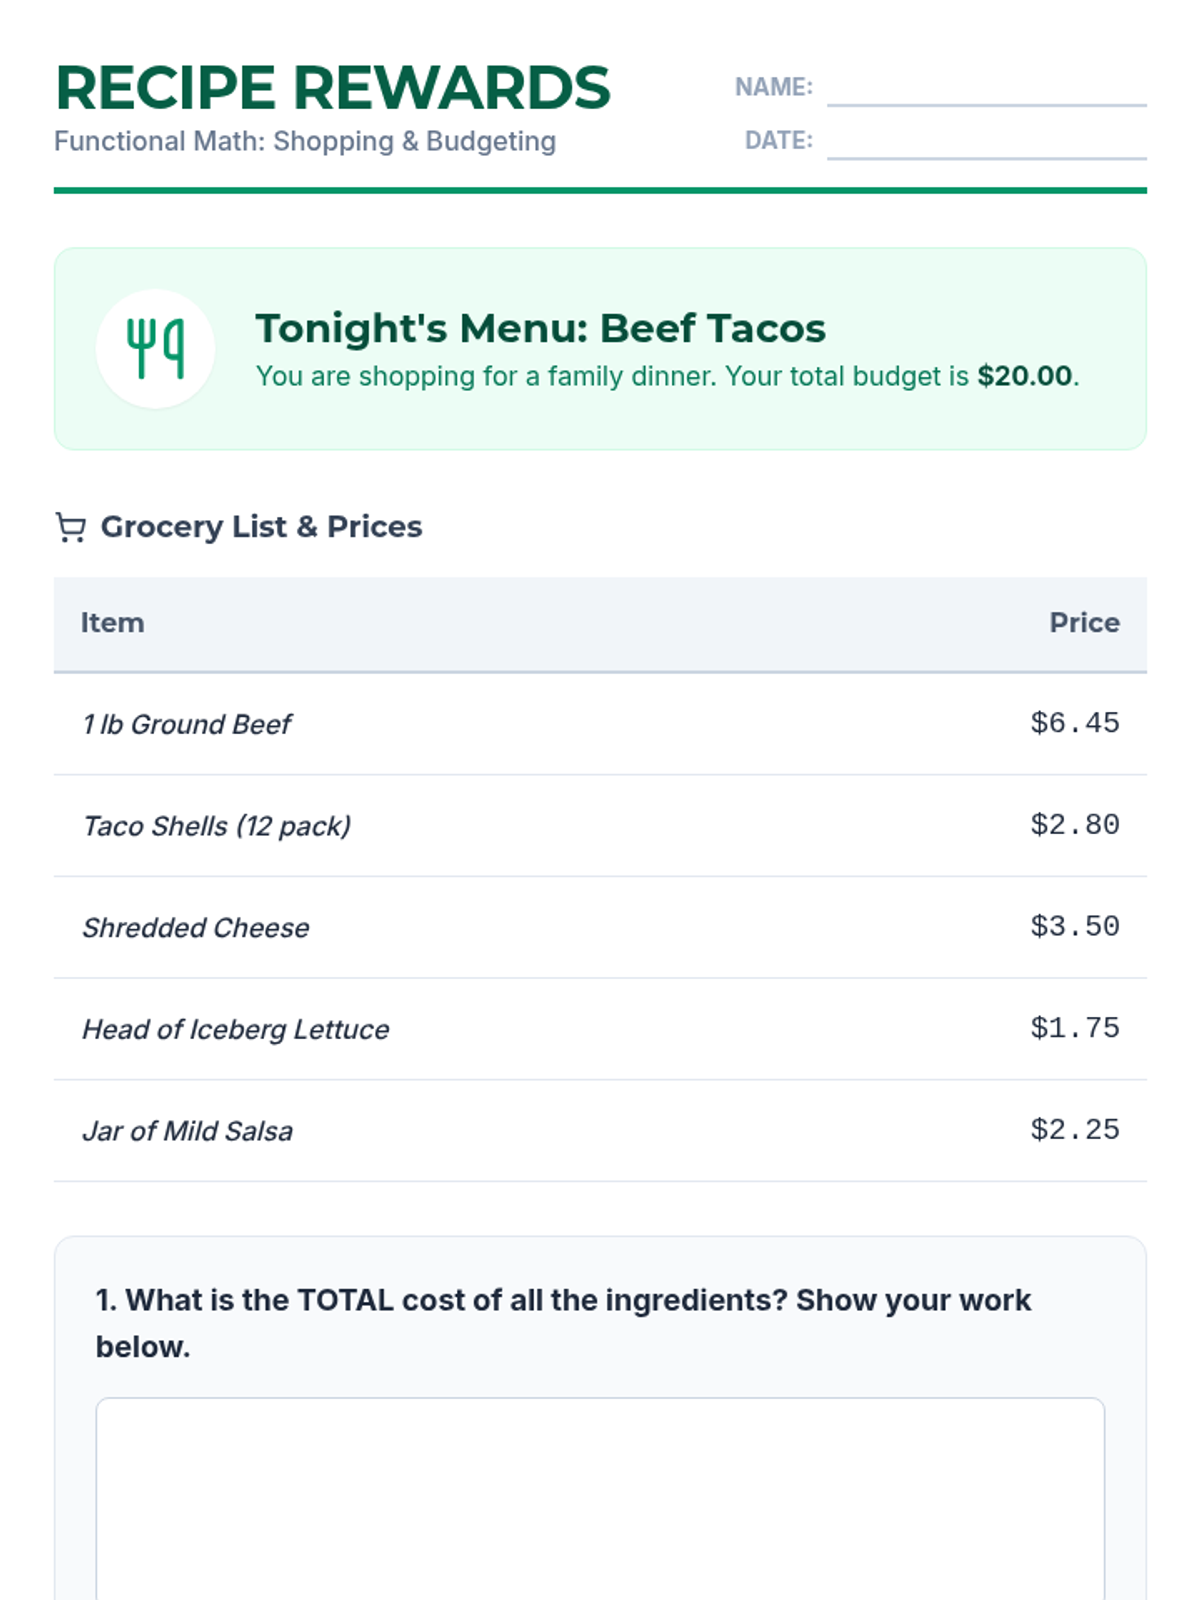
Task: Click the $6.45 ground beef price
Action: (x=1074, y=723)
